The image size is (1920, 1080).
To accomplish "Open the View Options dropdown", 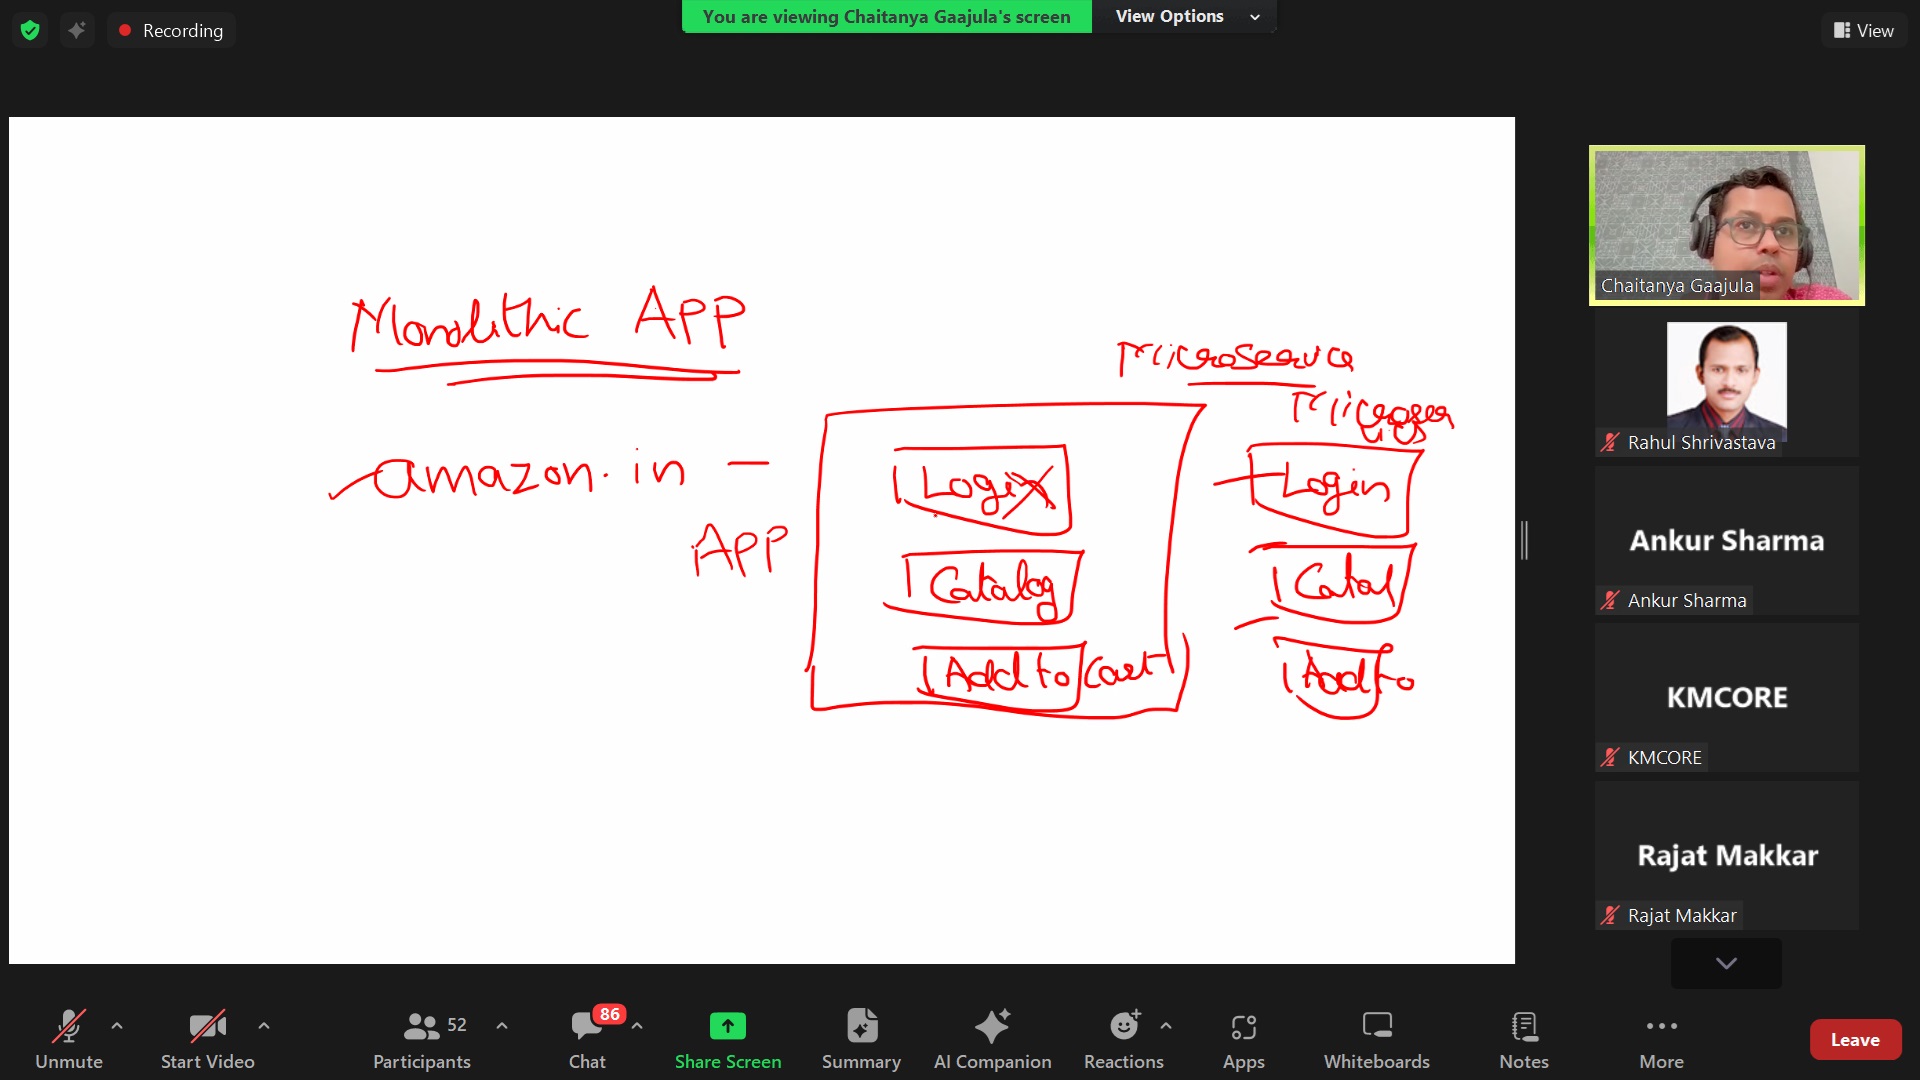I will coord(1184,16).
